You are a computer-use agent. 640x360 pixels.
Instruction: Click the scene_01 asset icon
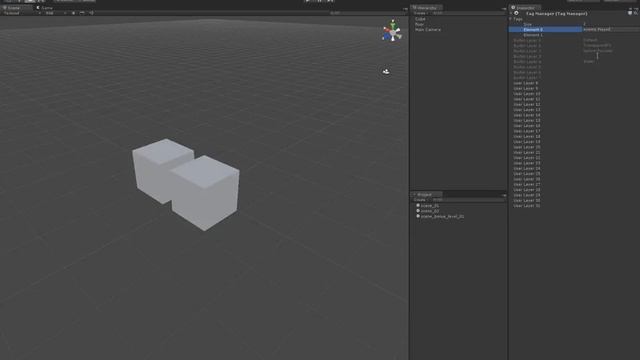coord(418,205)
